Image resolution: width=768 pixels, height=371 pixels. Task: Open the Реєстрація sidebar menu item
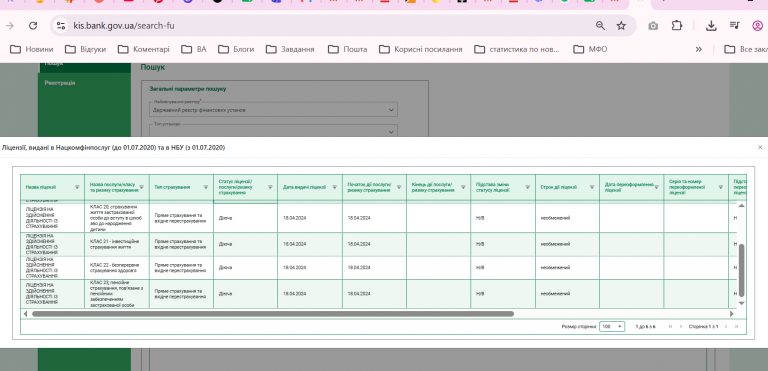(60, 83)
